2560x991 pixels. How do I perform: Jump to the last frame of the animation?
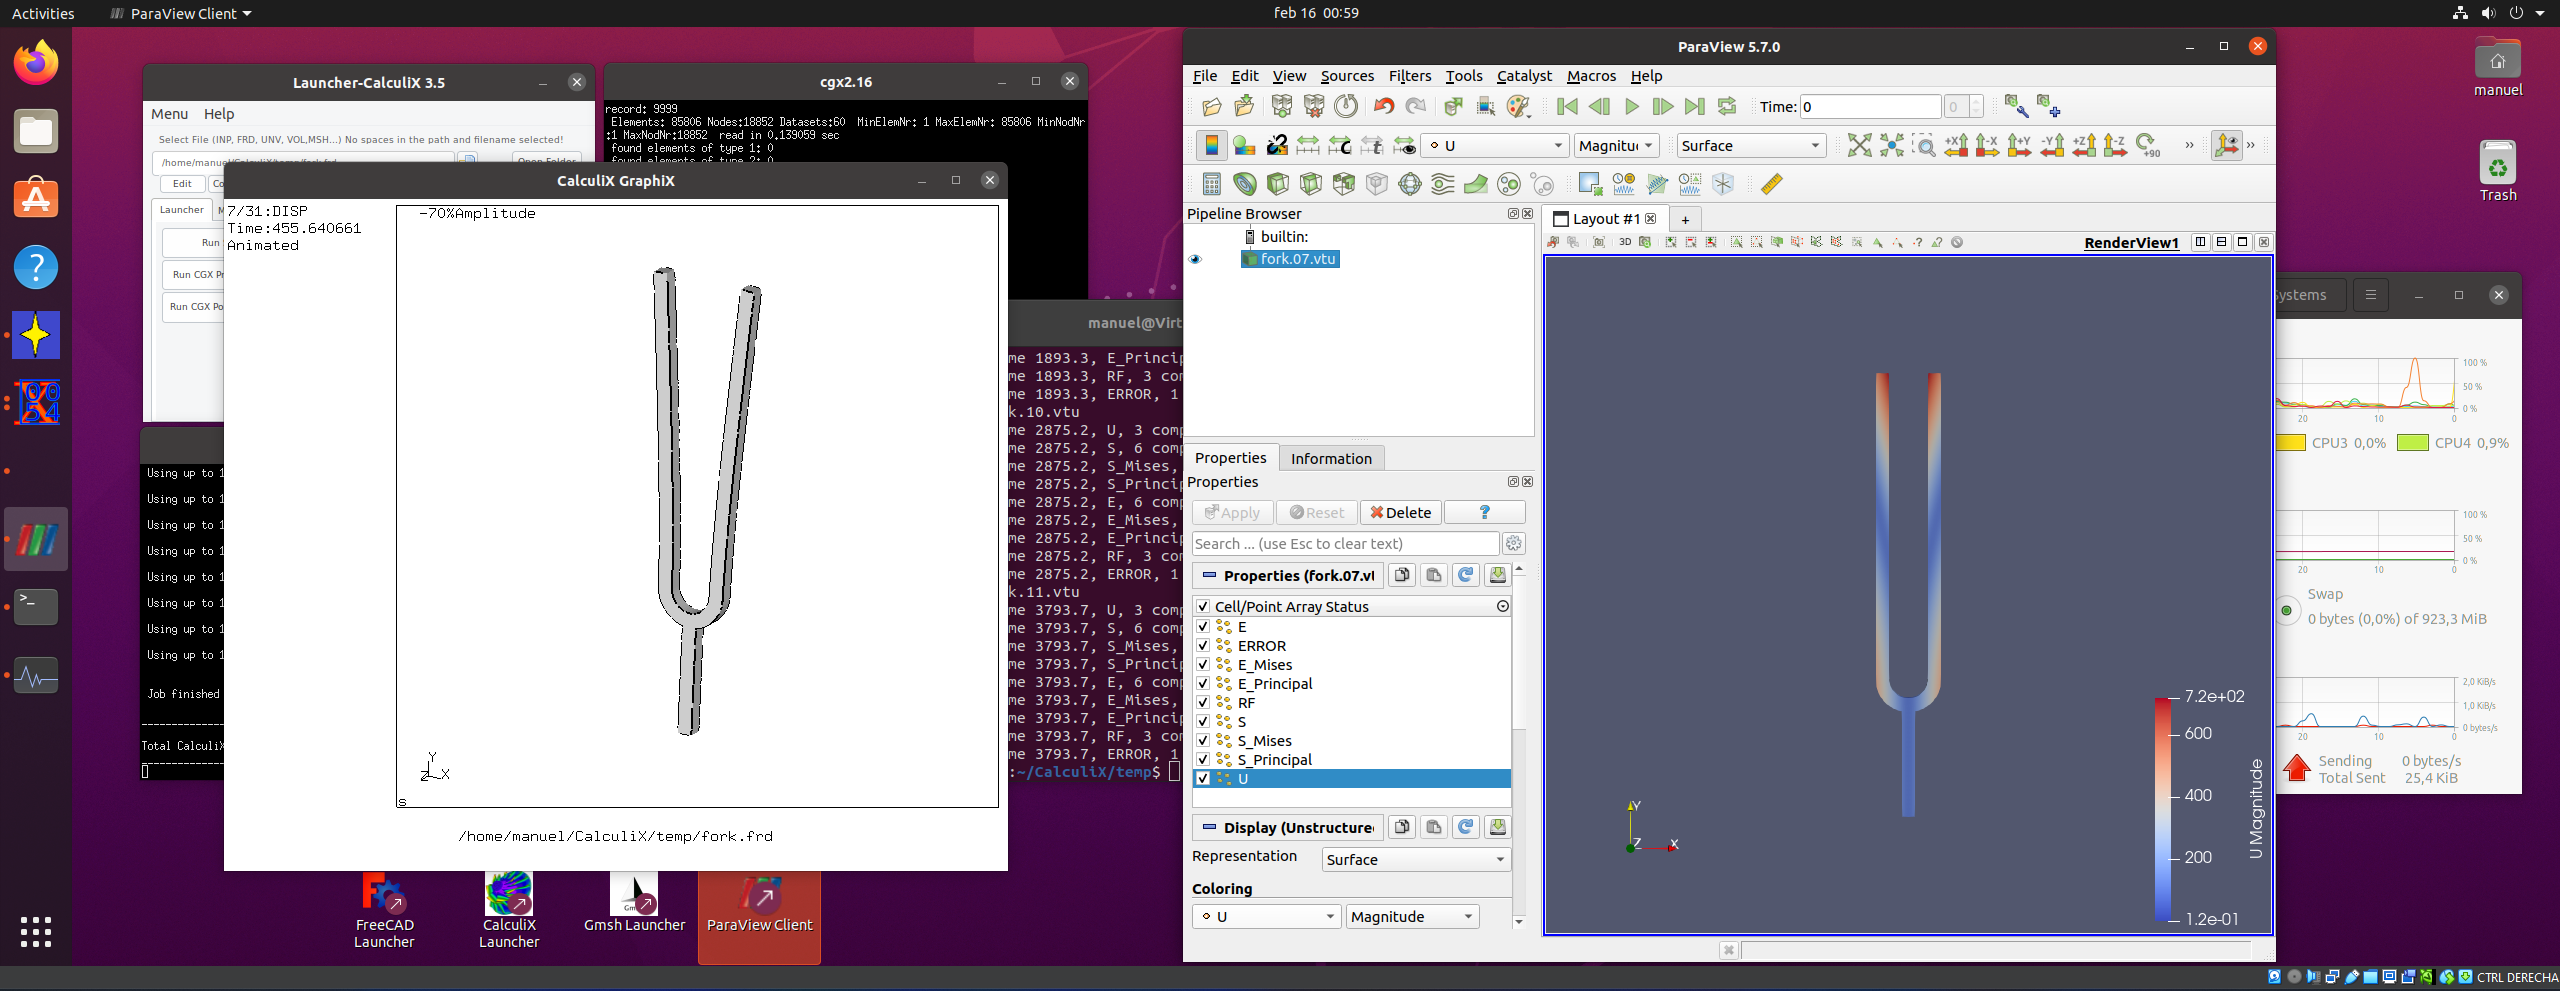tap(1695, 106)
